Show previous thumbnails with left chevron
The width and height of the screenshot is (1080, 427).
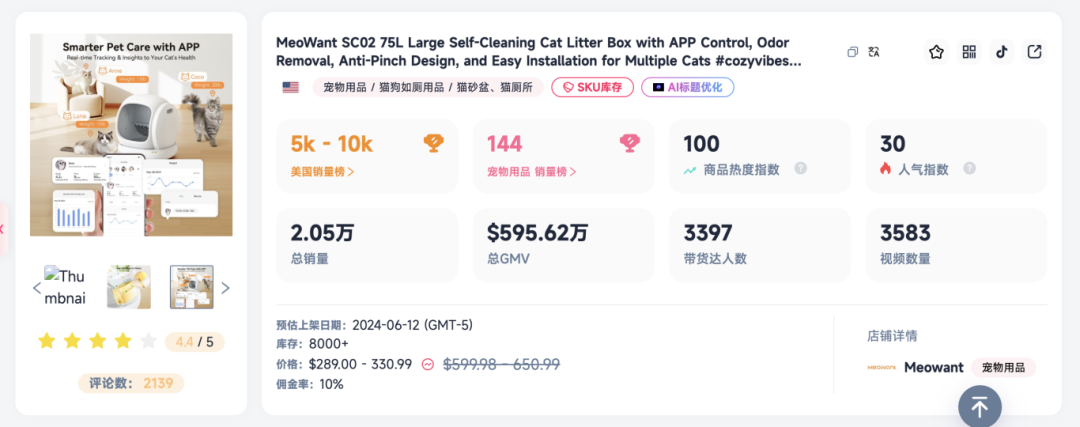37,288
